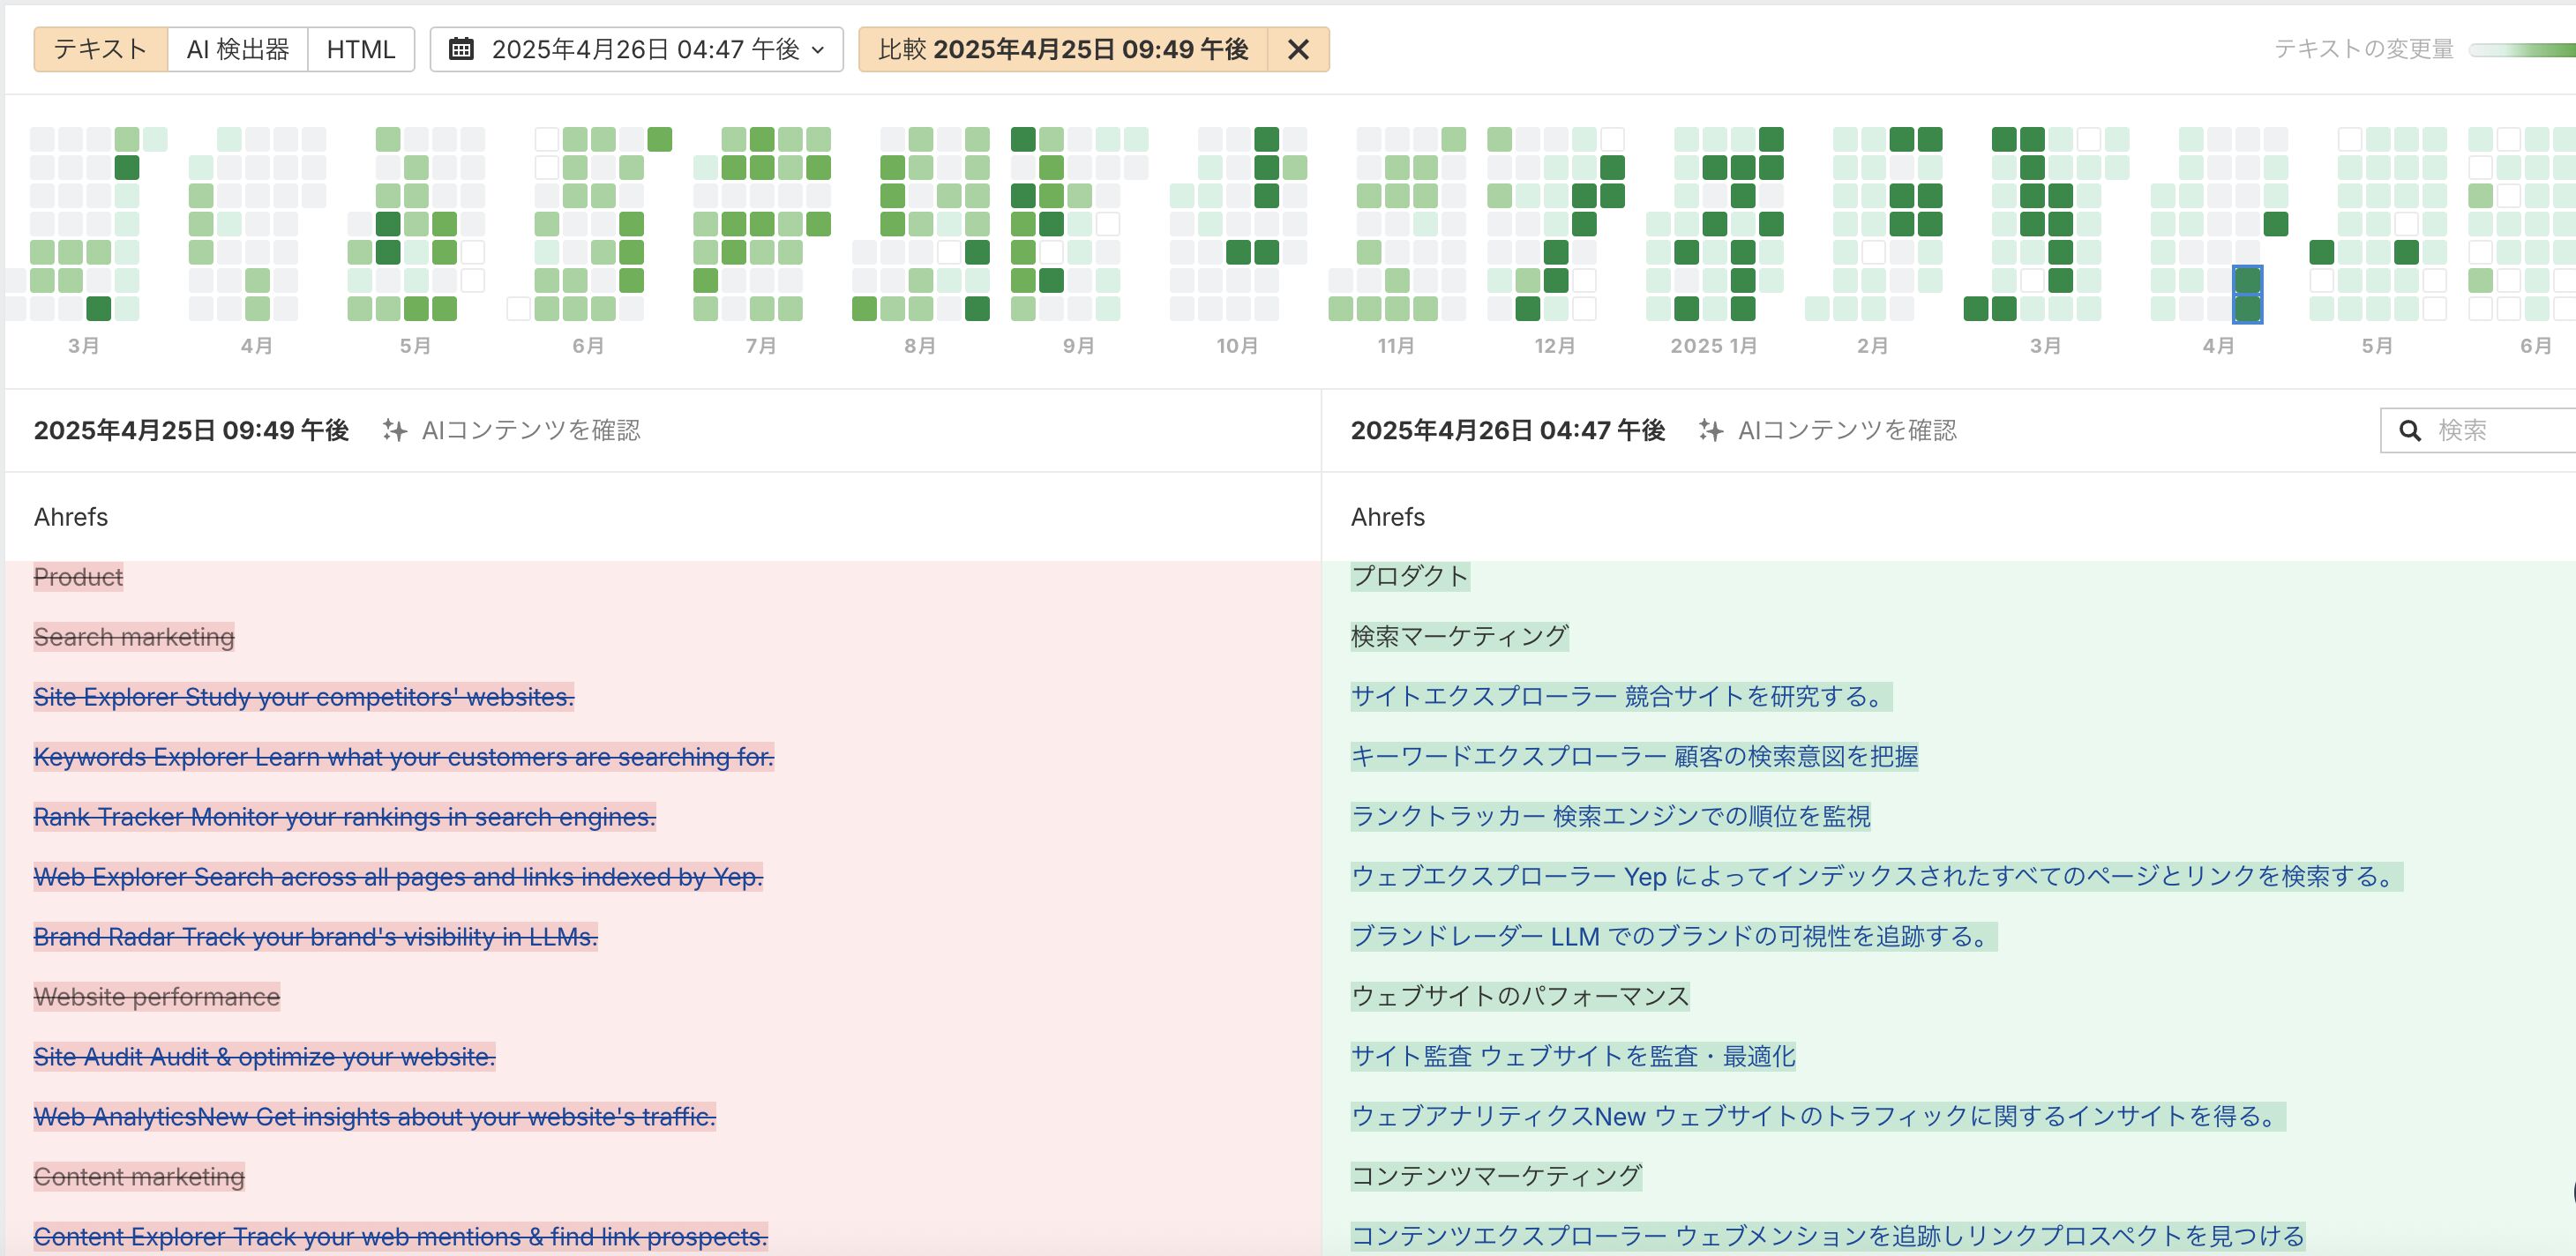2576x1256 pixels.
Task: Expand date dropdown chevron arrow
Action: (819, 49)
